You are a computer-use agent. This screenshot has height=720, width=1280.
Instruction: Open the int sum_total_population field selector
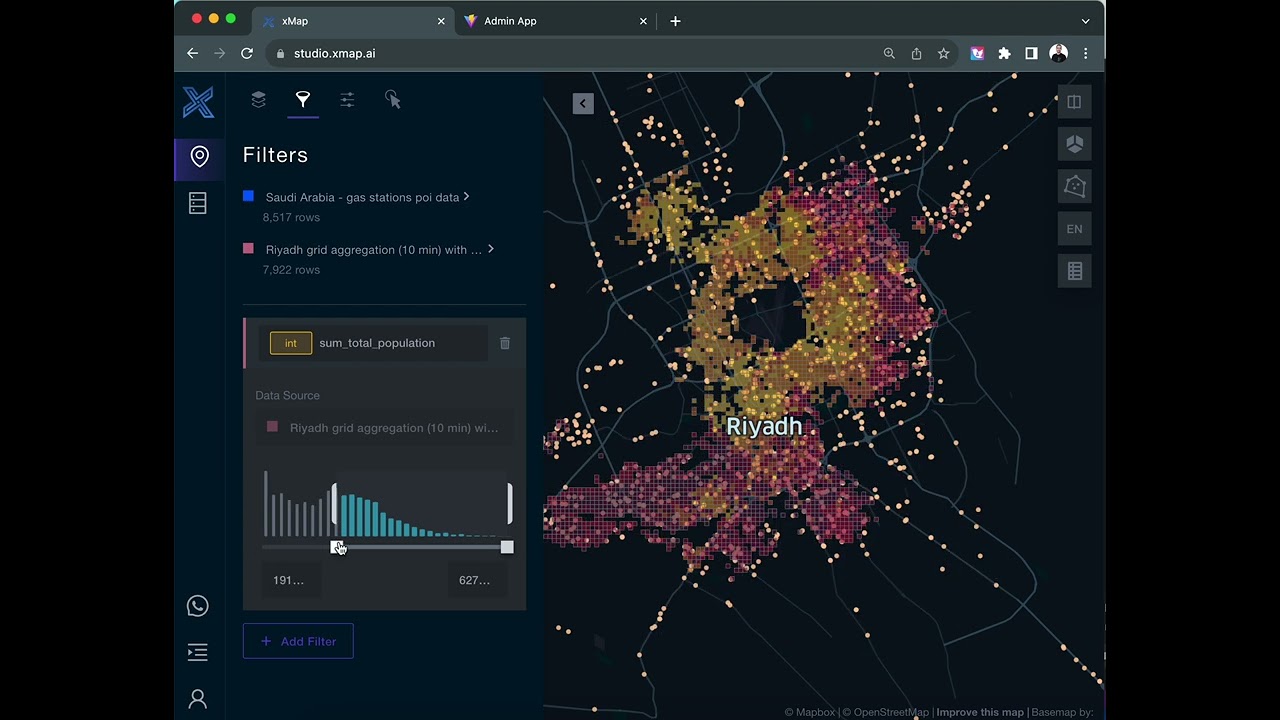point(373,343)
